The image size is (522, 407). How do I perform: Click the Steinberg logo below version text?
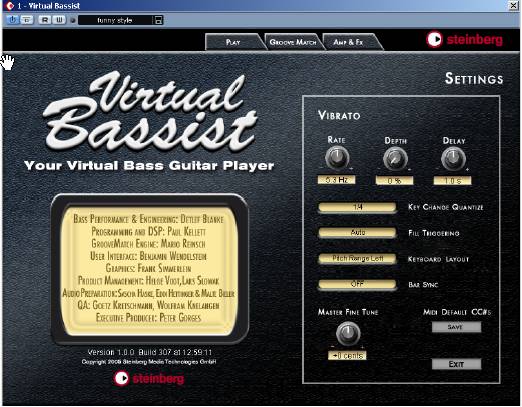149,379
